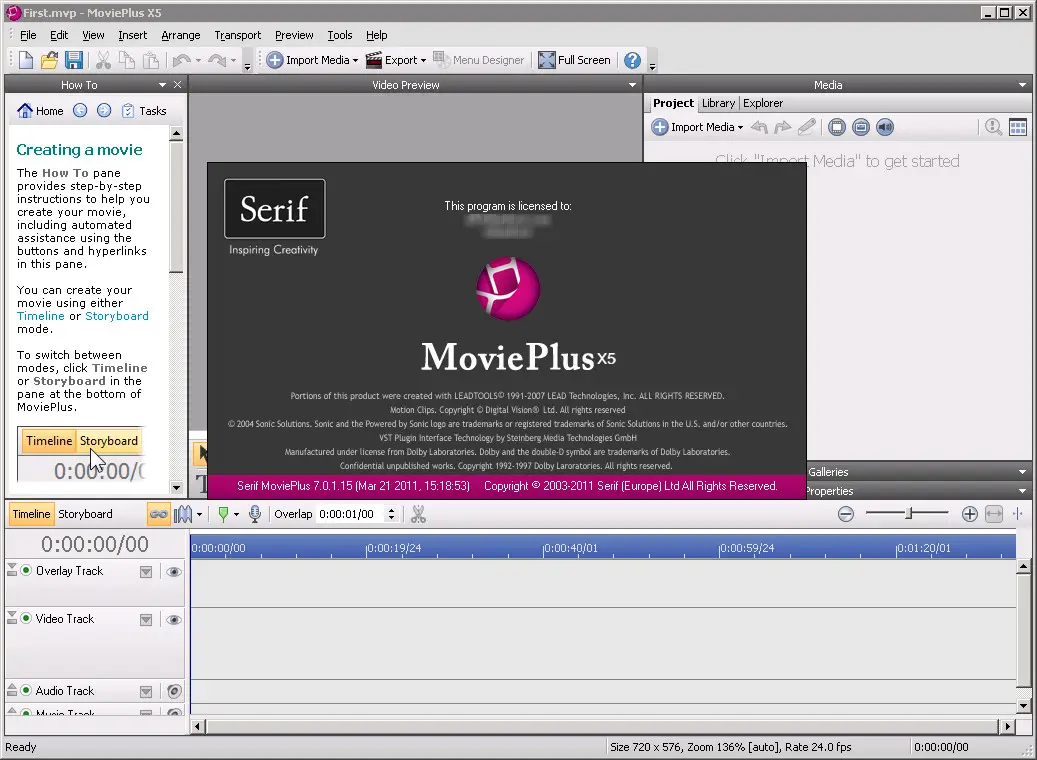Open the Overlay Track options dropdown
The image size is (1037, 760).
(146, 571)
